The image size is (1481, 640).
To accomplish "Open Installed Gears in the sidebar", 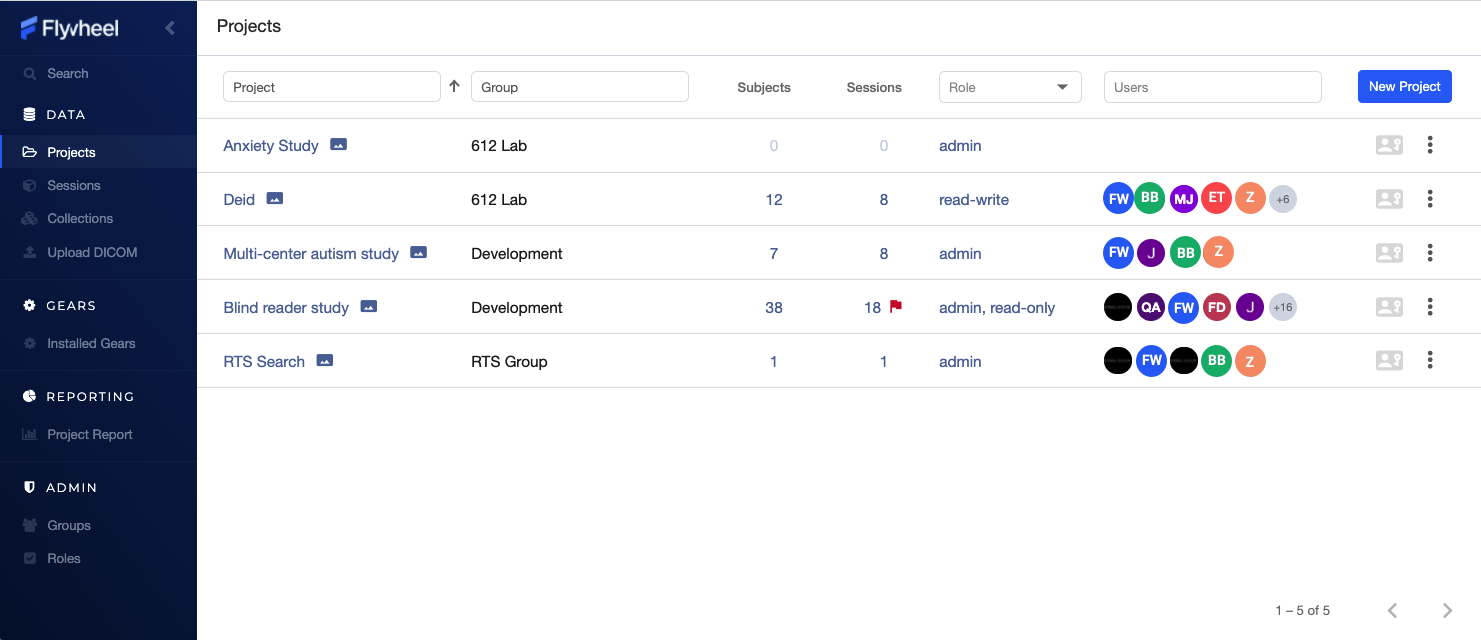I will pyautogui.click(x=91, y=343).
